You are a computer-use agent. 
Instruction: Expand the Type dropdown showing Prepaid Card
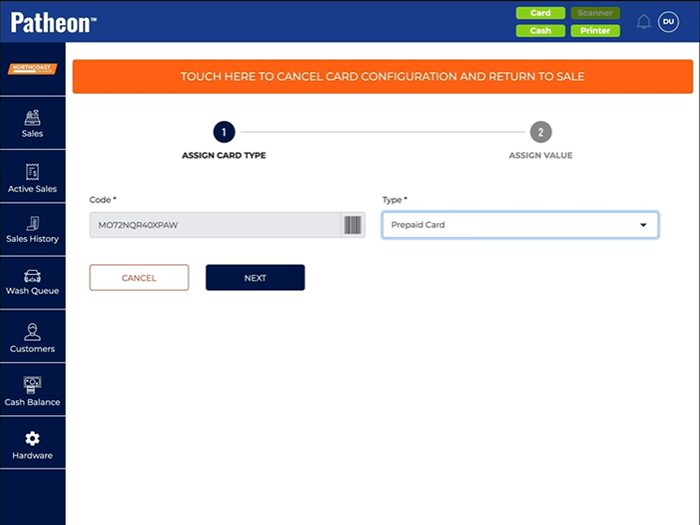pos(520,225)
